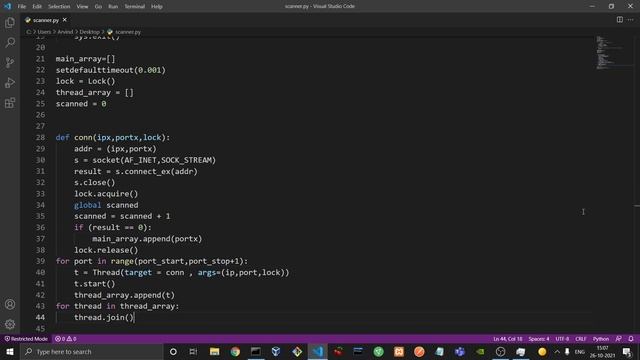
Task: Open the Windows Start button
Action: (x=10, y=351)
